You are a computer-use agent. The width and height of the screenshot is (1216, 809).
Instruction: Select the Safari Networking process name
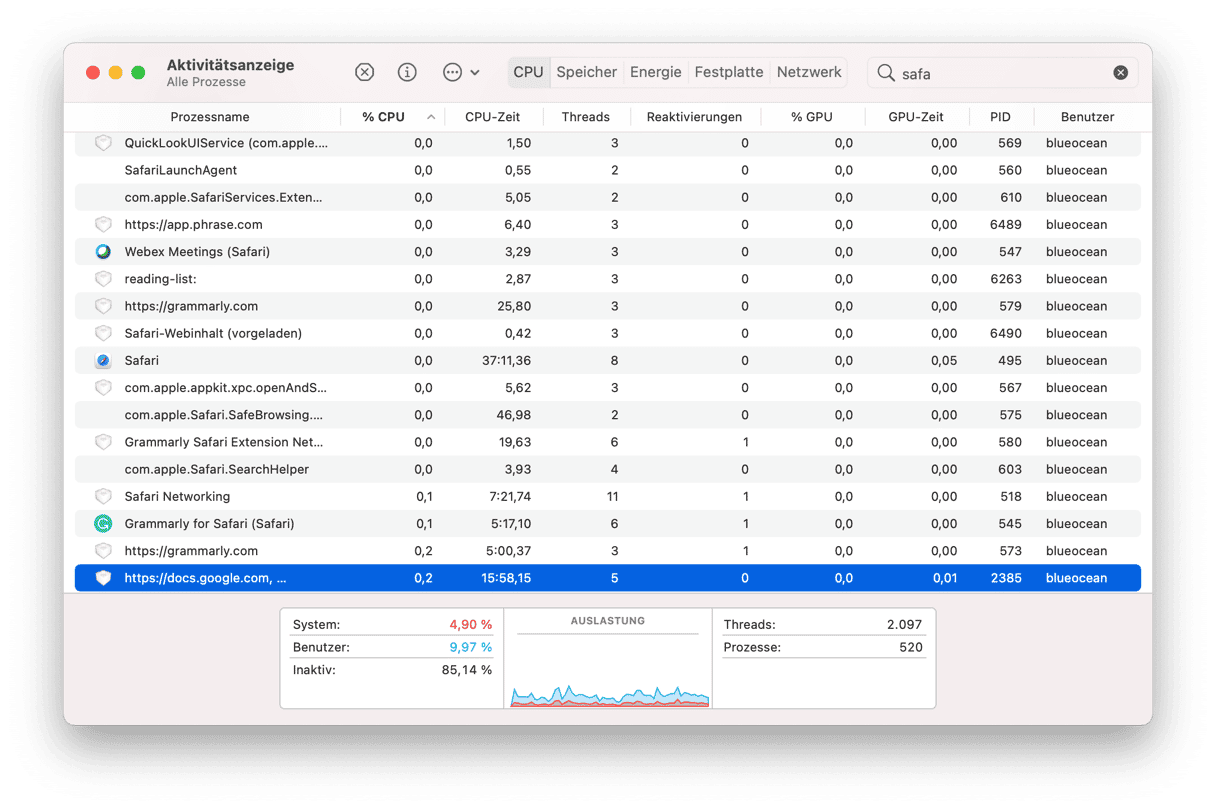[177, 496]
